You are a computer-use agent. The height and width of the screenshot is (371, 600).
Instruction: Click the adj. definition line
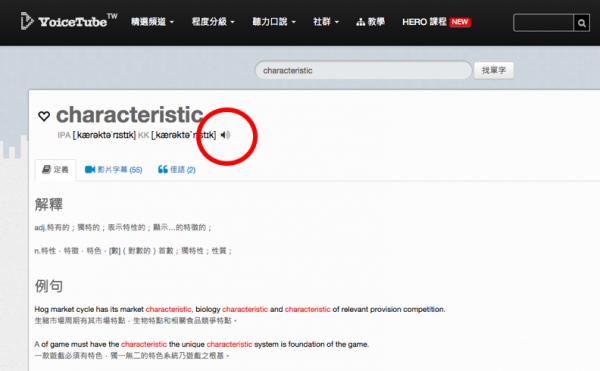tap(123, 228)
